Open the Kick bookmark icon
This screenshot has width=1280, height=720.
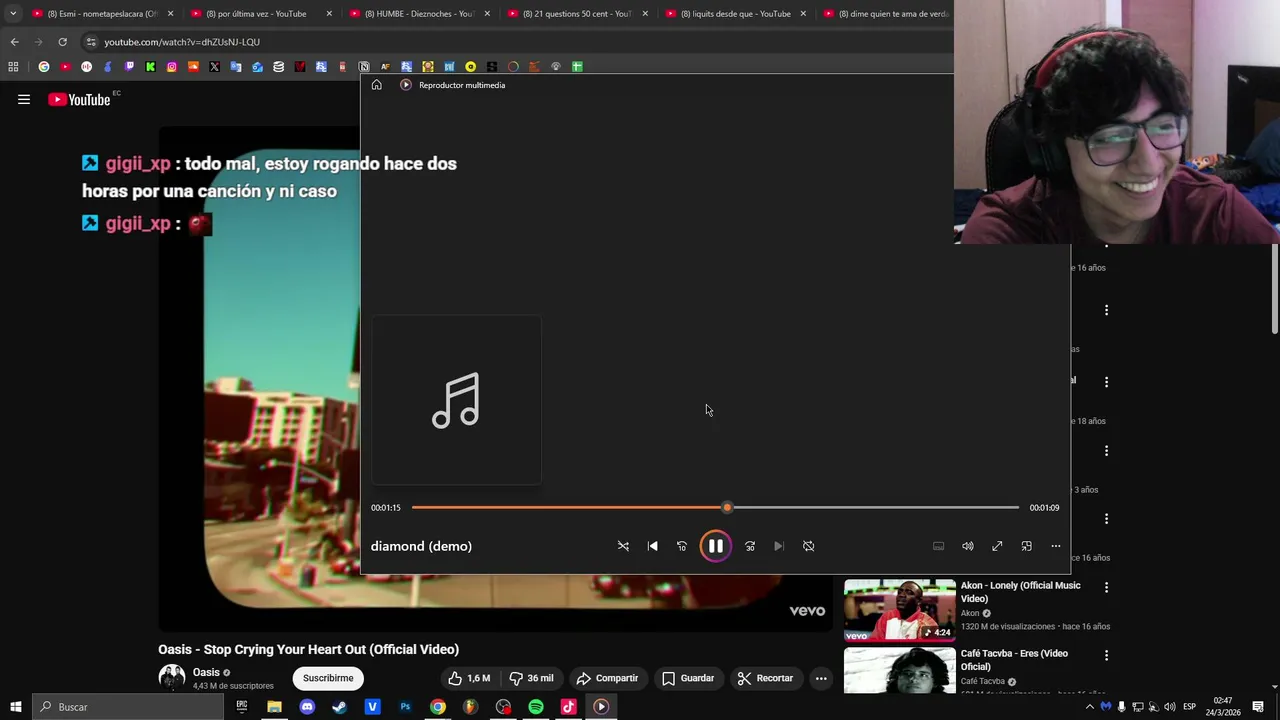150,67
